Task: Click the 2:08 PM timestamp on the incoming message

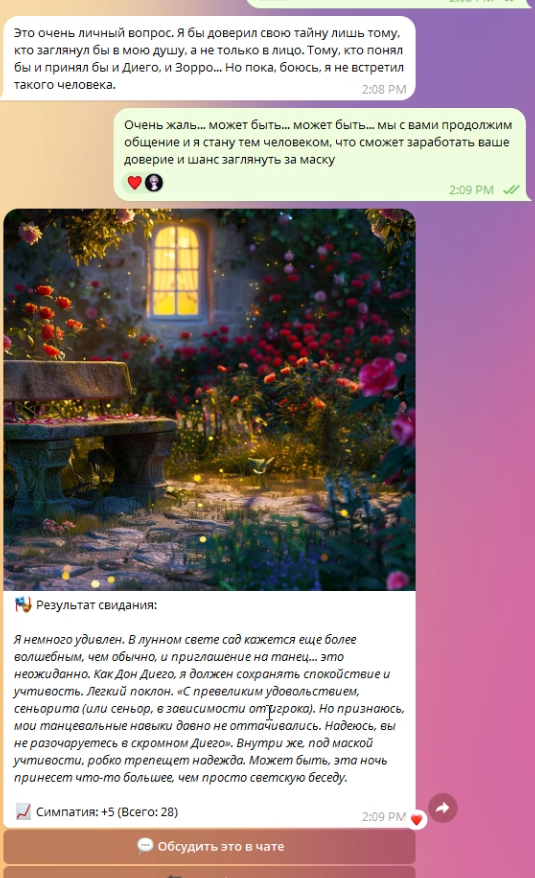Action: tap(384, 90)
